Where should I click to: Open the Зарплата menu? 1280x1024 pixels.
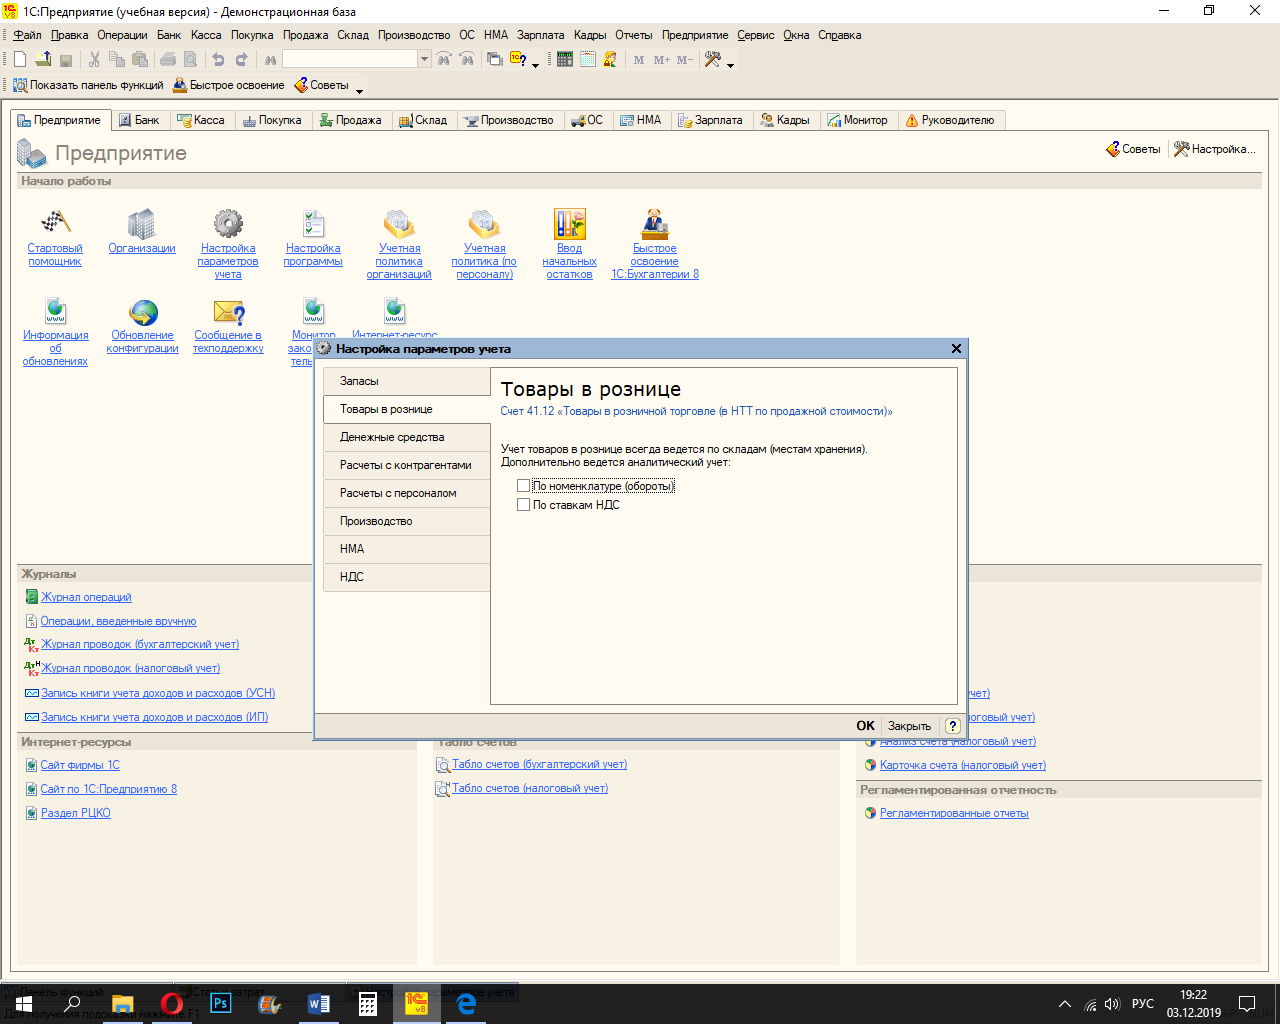(541, 35)
